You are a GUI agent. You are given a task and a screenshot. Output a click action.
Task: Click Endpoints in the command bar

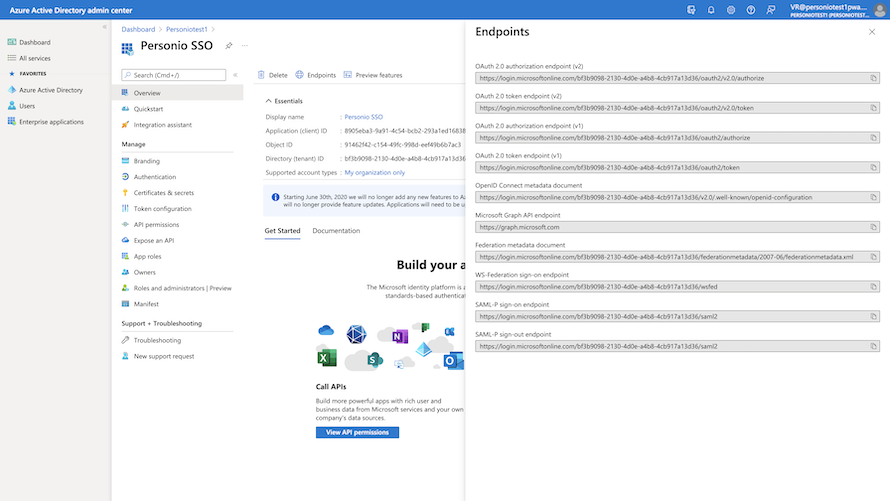(316, 75)
